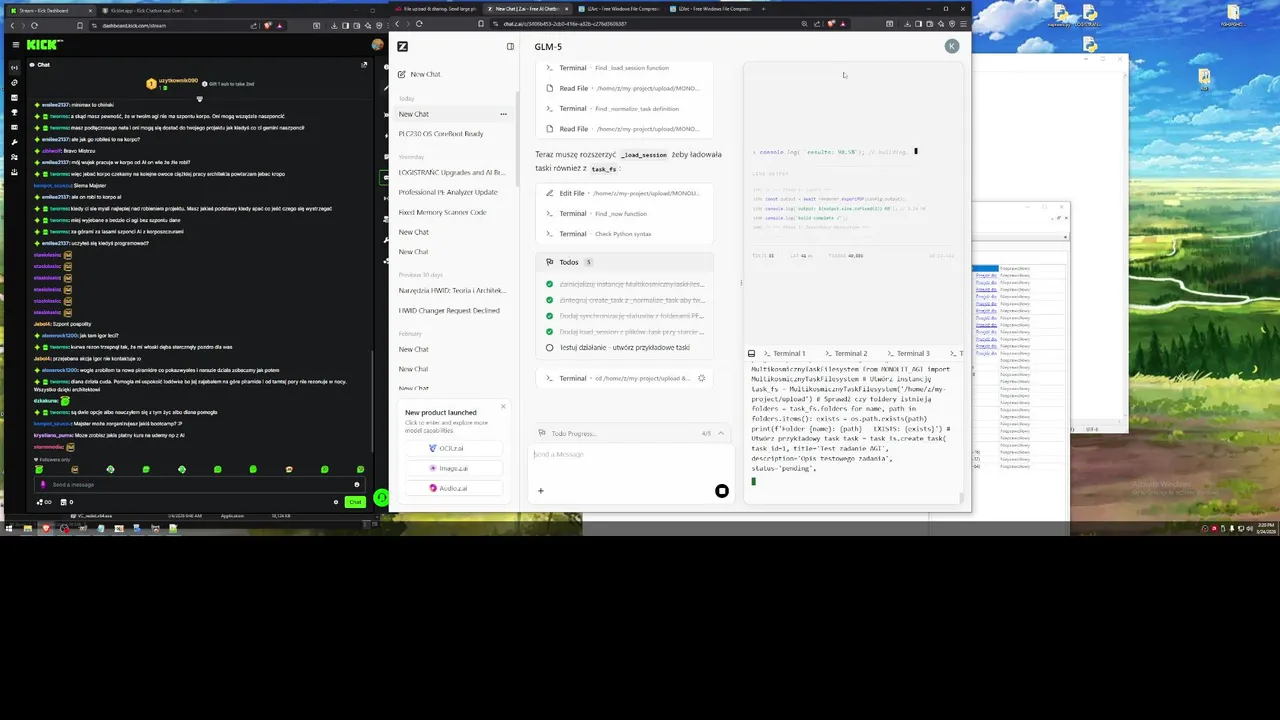Open 'Fixed Memory Scanner Code' chat
The width and height of the screenshot is (1280, 720).
click(442, 212)
